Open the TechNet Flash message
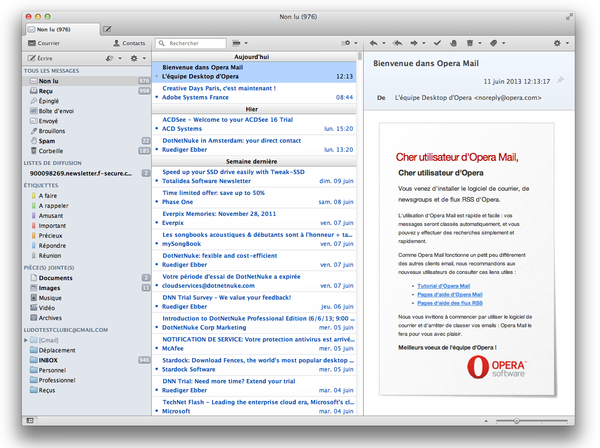Viewport: 600px width, 448px height. point(254,407)
